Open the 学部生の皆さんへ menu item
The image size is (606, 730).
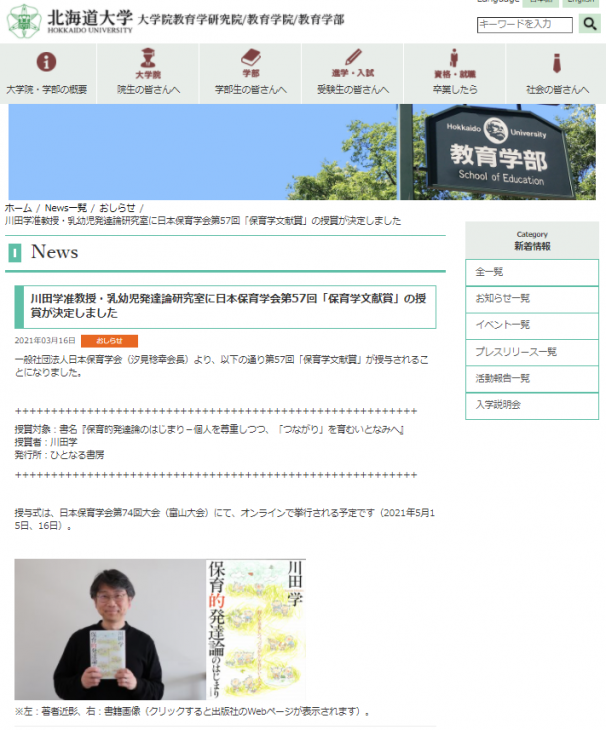(250, 89)
